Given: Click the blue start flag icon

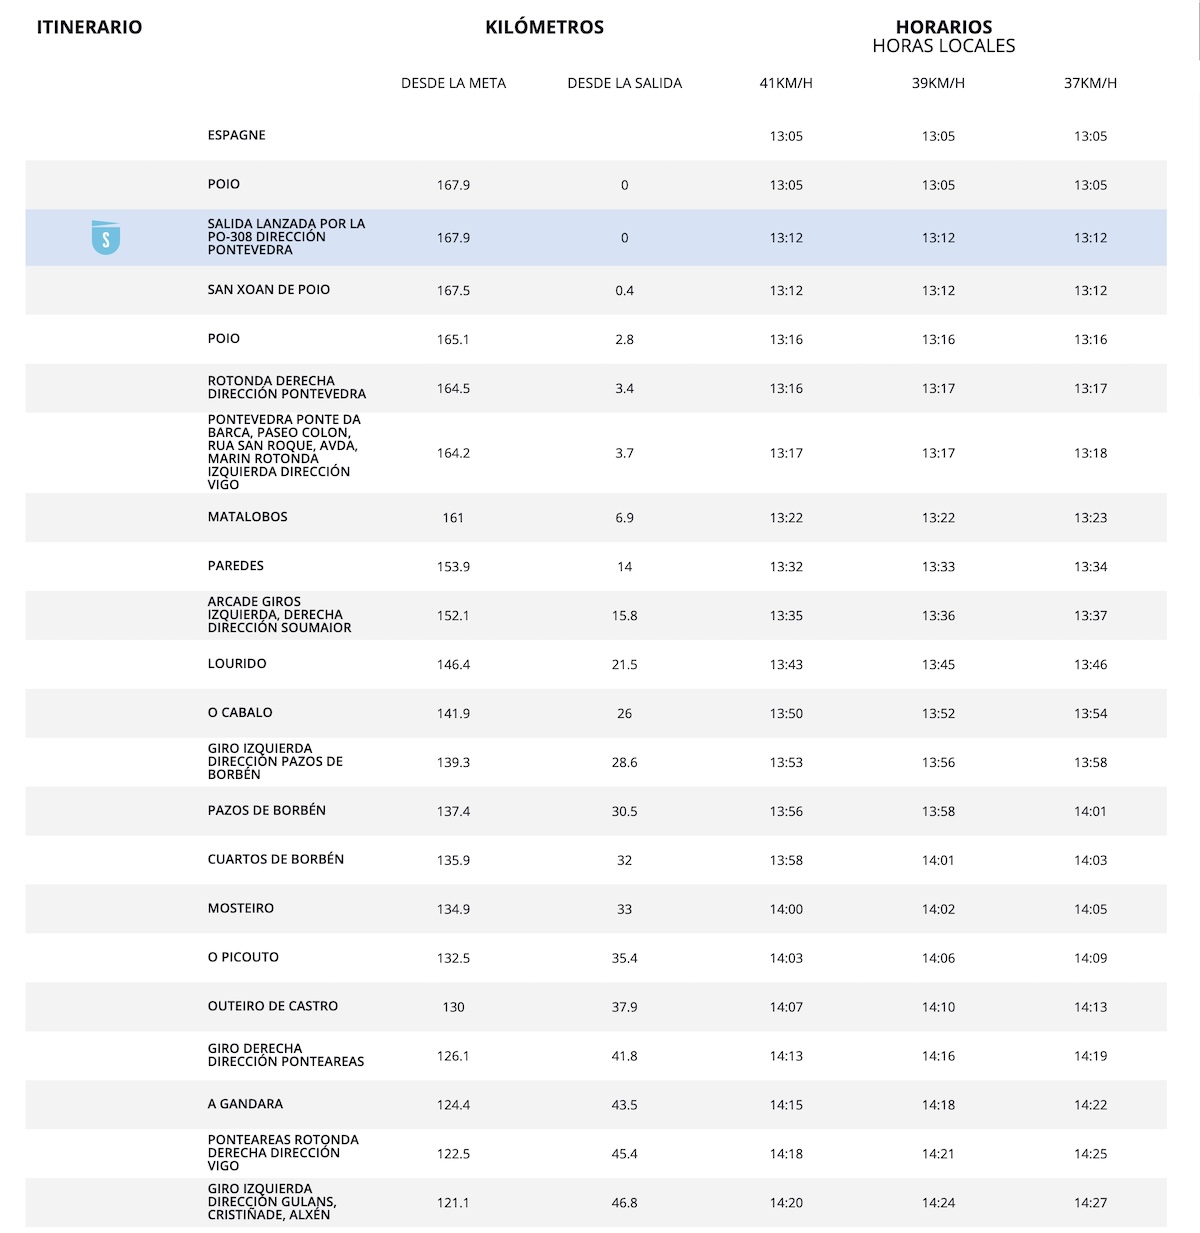Looking at the screenshot, I should click(105, 237).
